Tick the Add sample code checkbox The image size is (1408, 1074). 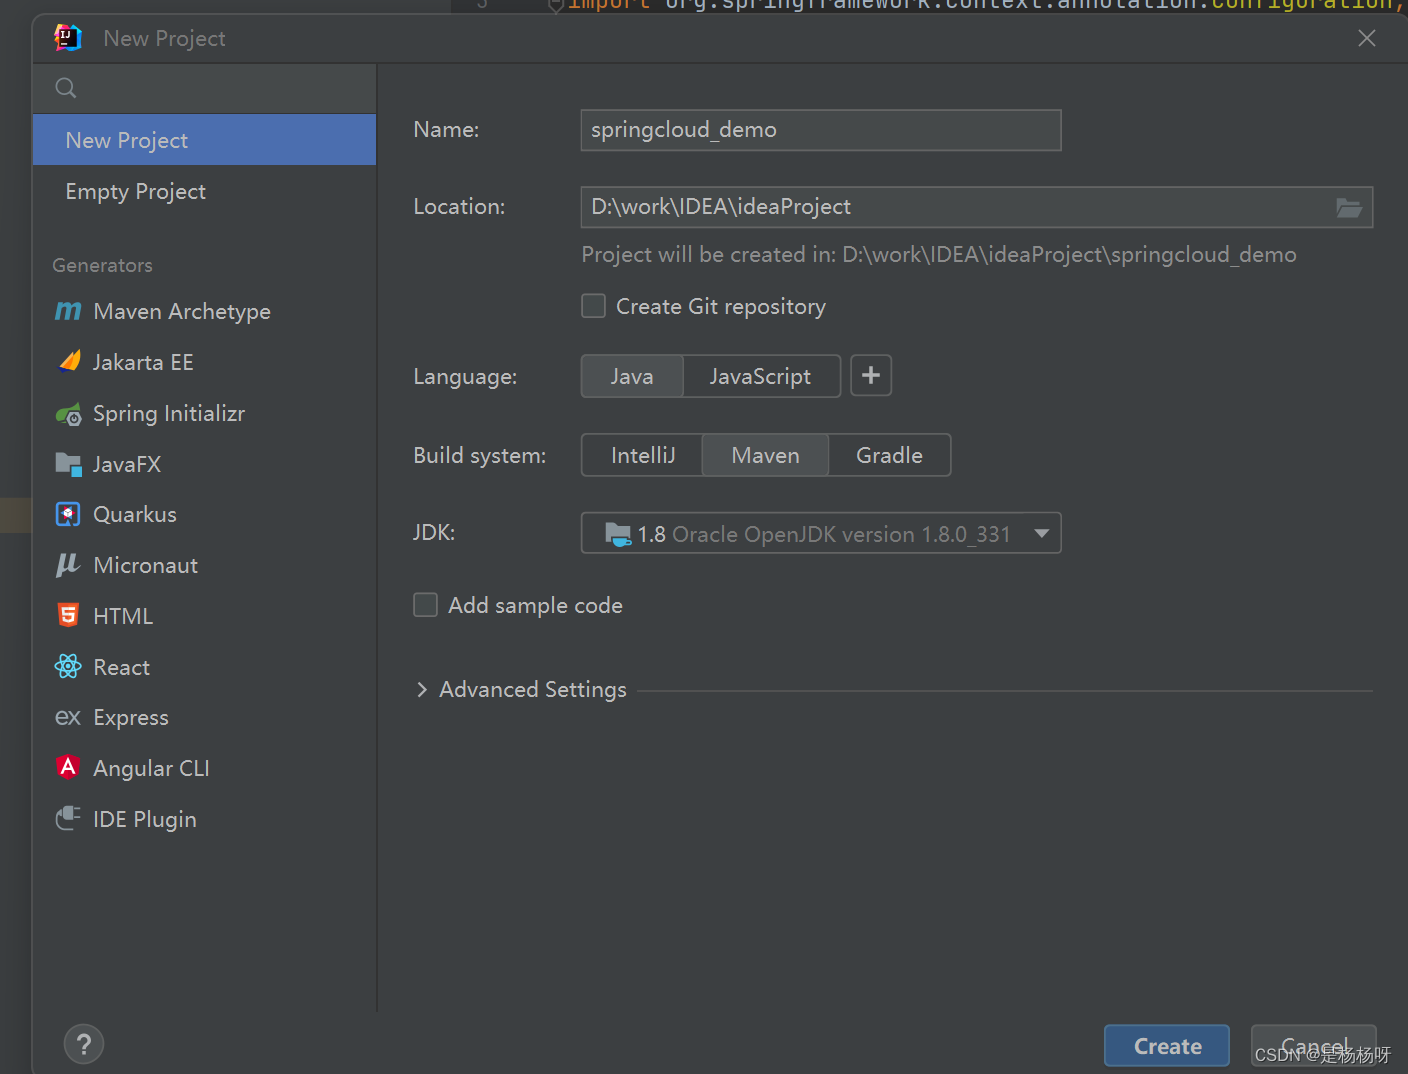pos(426,605)
